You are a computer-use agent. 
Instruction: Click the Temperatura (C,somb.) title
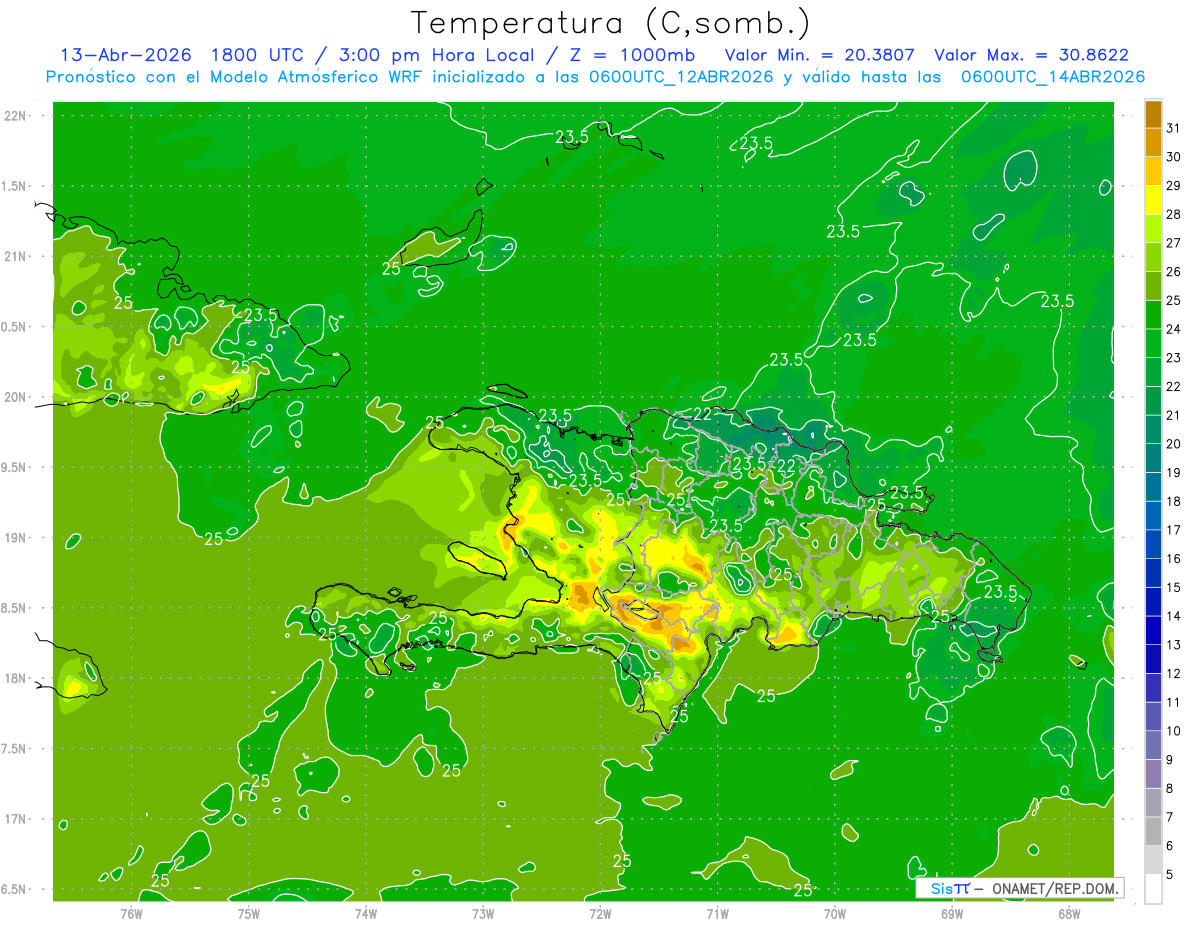[x=610, y=23]
